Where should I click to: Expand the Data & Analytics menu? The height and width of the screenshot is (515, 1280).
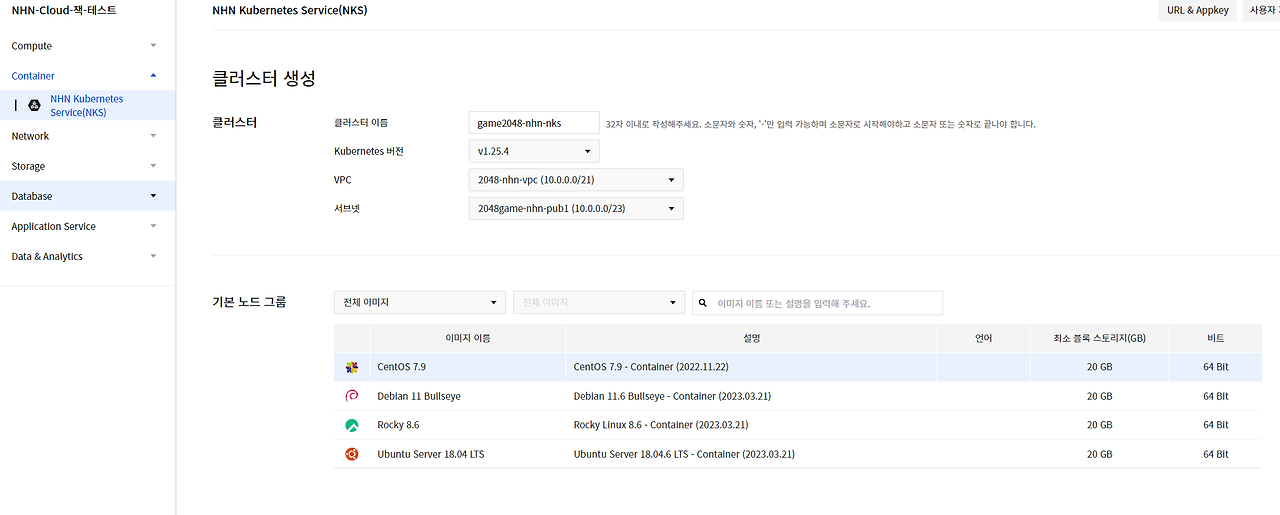tap(88, 256)
